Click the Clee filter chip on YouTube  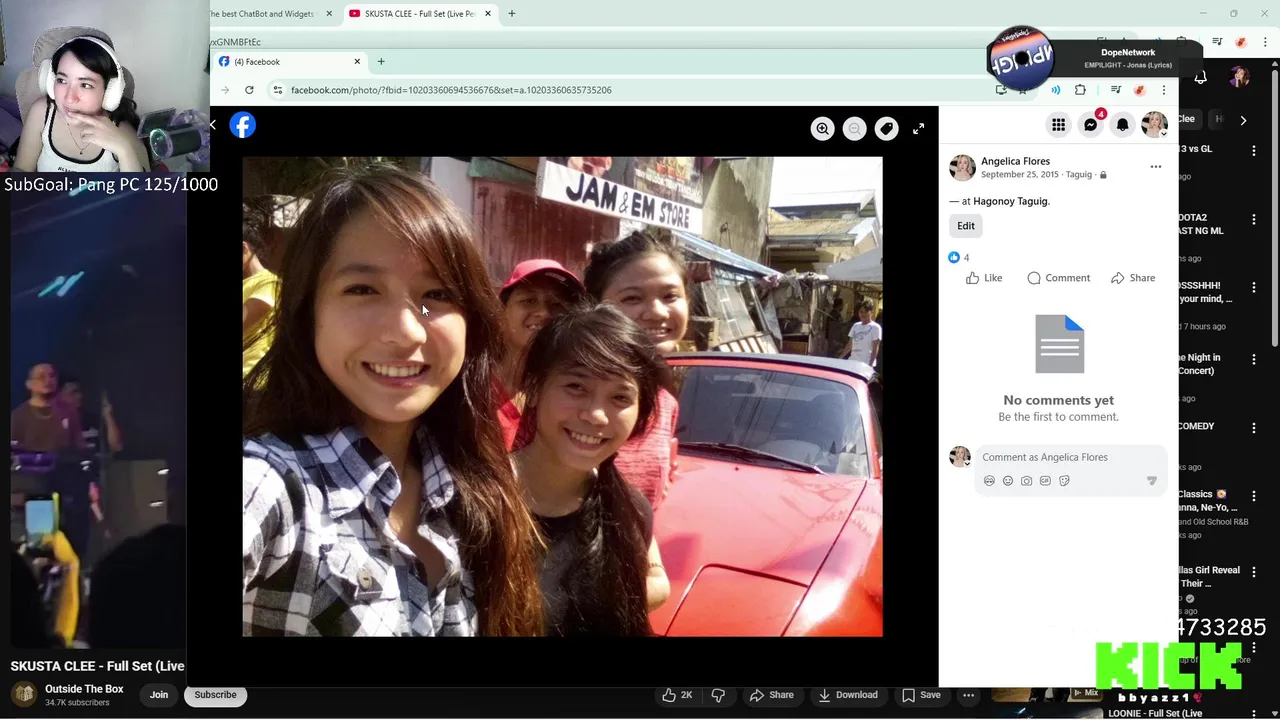(1187, 119)
